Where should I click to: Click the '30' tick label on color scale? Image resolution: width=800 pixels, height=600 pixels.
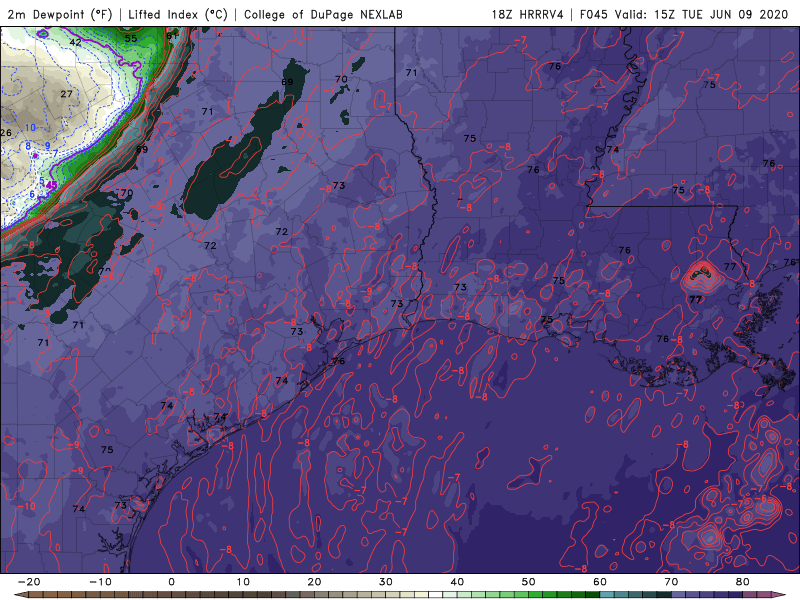coord(386,582)
